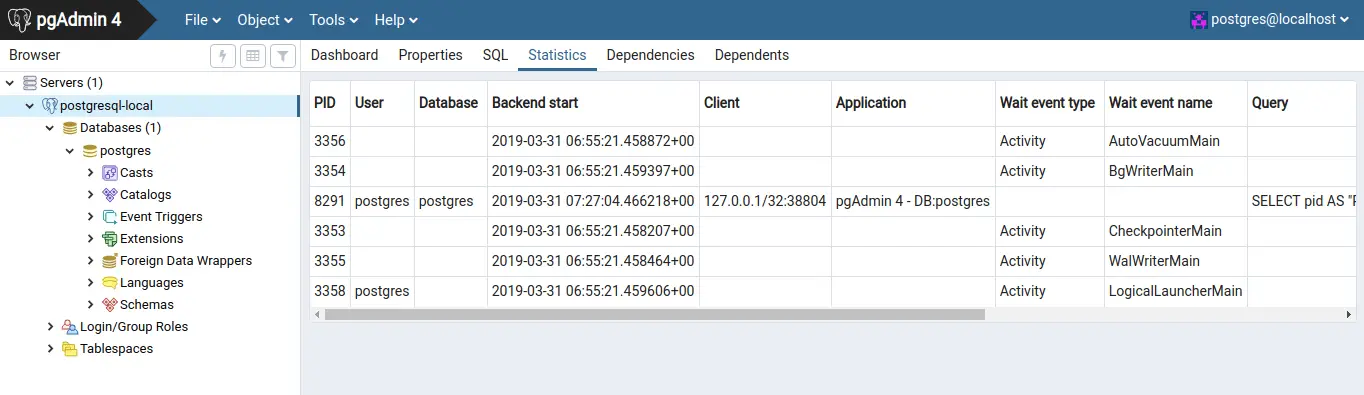
Task: Click the 127.0.0.1/32:38804 client cell
Action: pos(765,201)
